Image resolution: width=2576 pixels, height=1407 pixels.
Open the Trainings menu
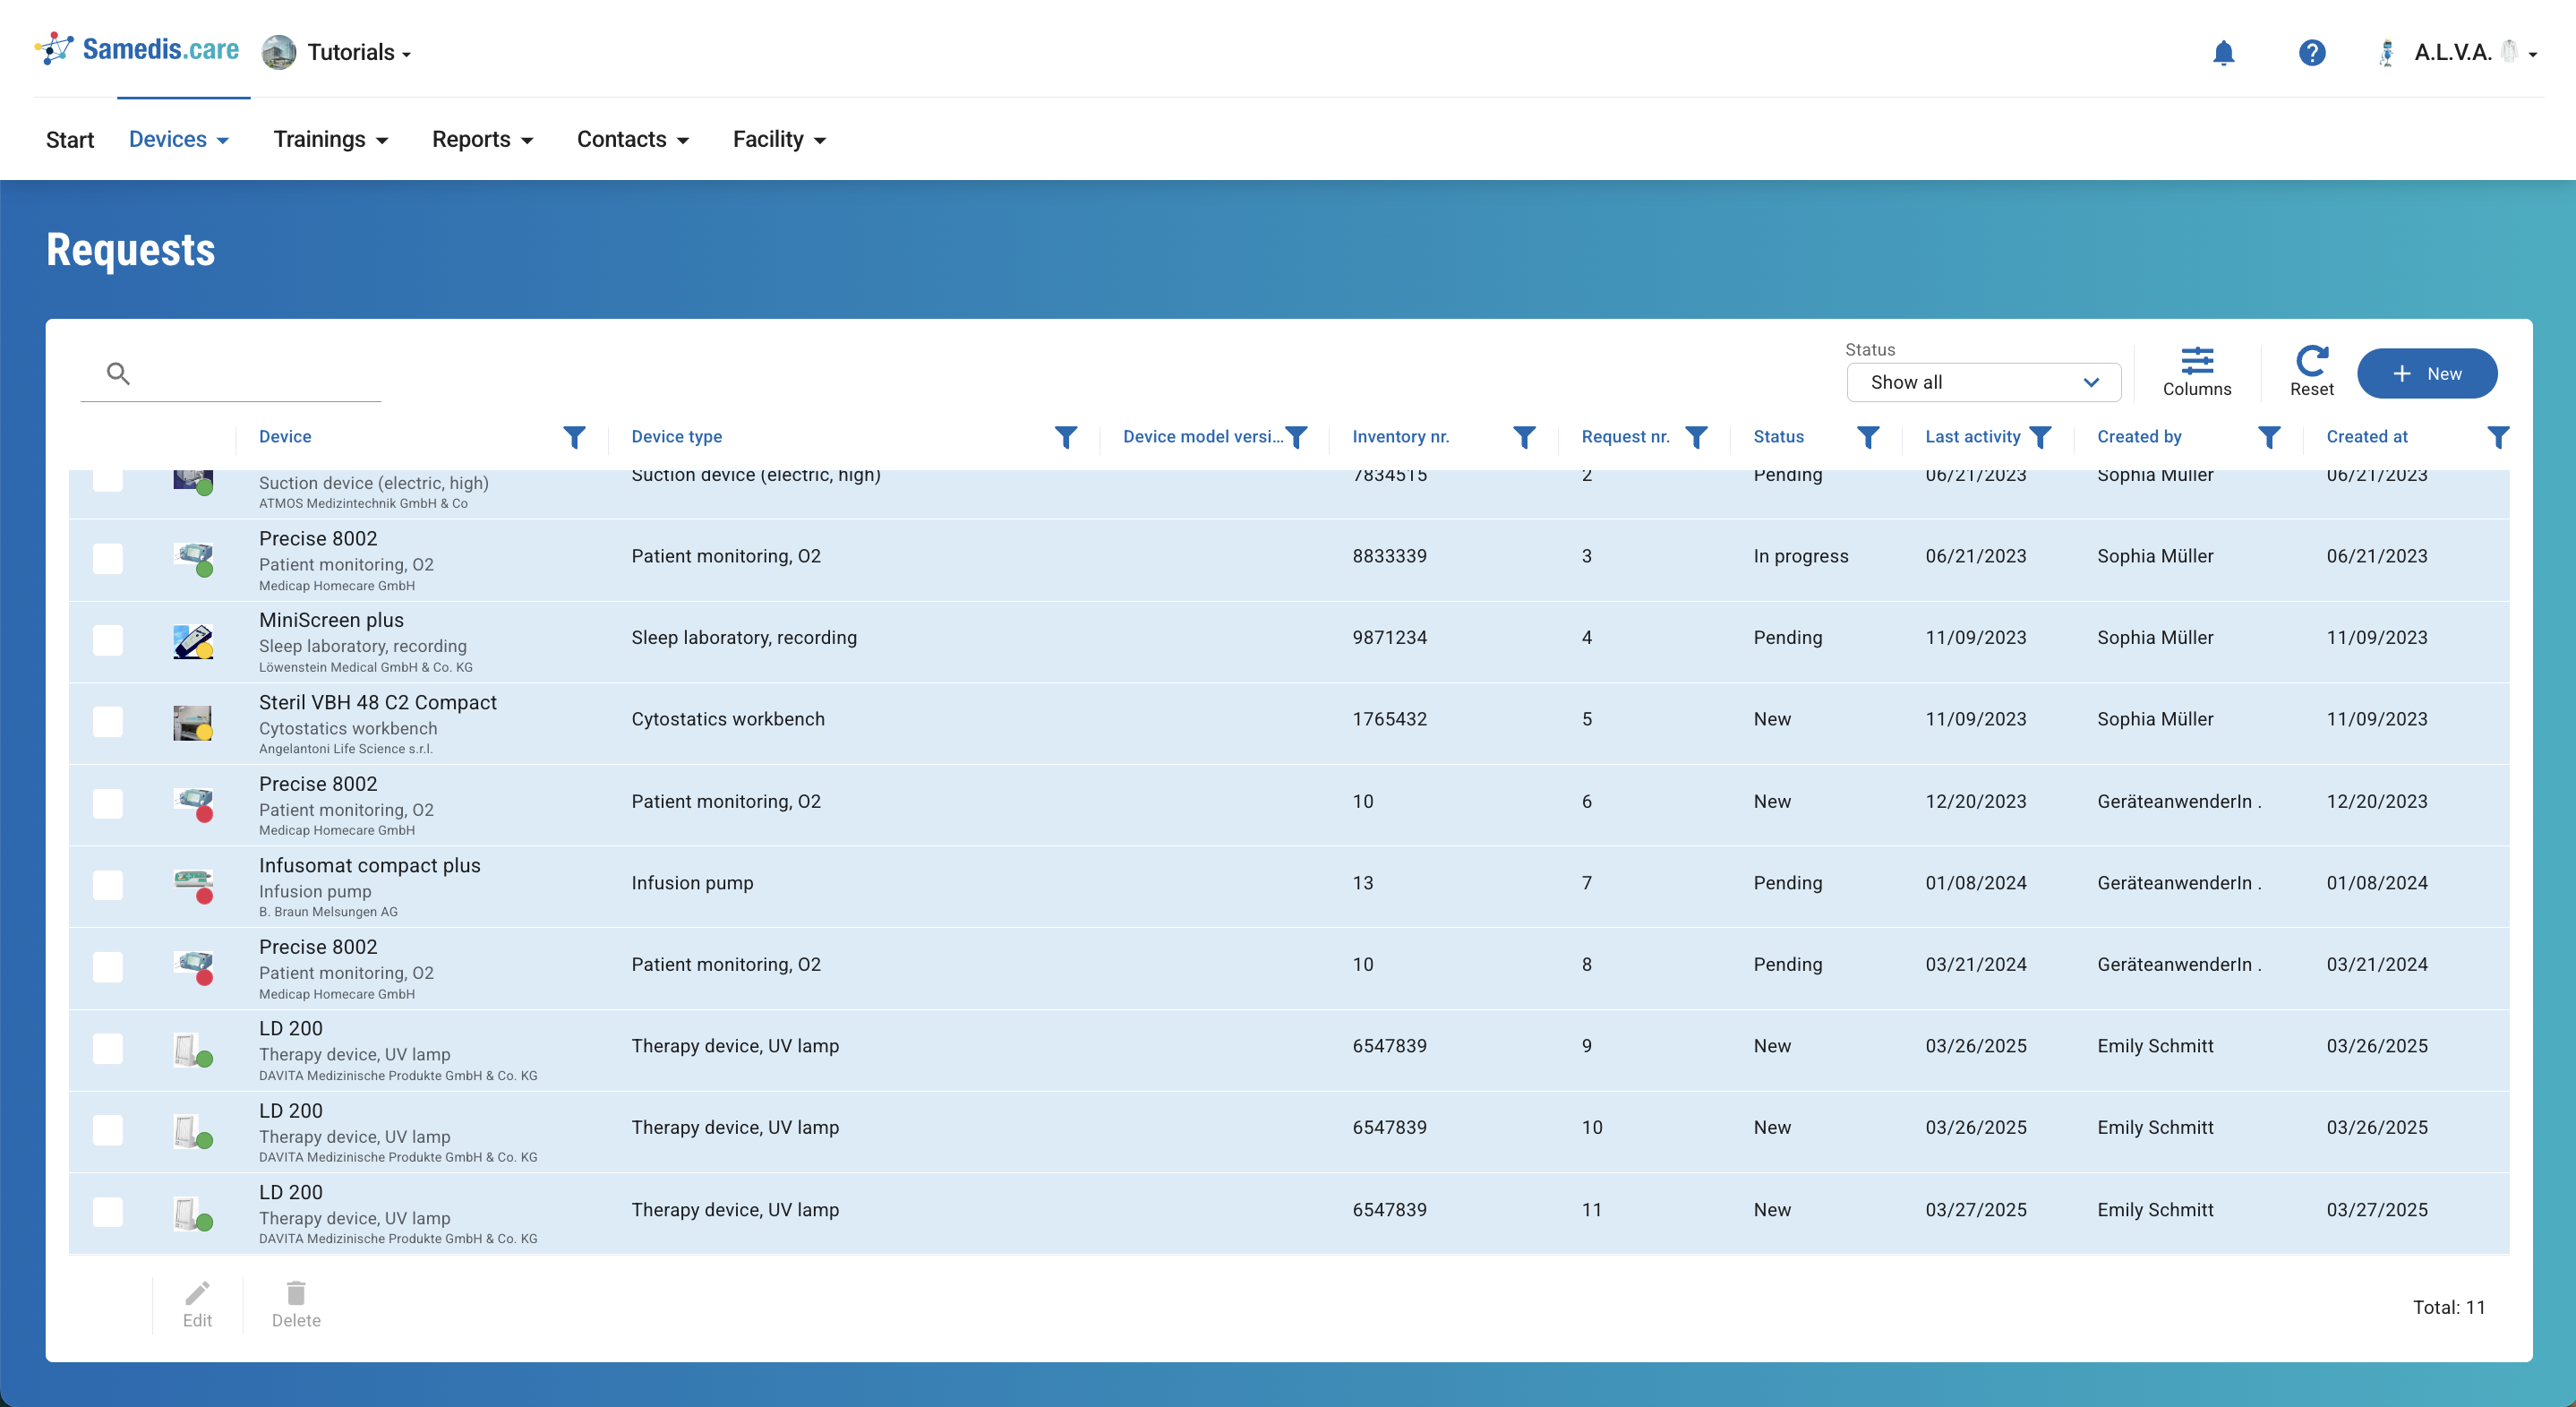330,139
